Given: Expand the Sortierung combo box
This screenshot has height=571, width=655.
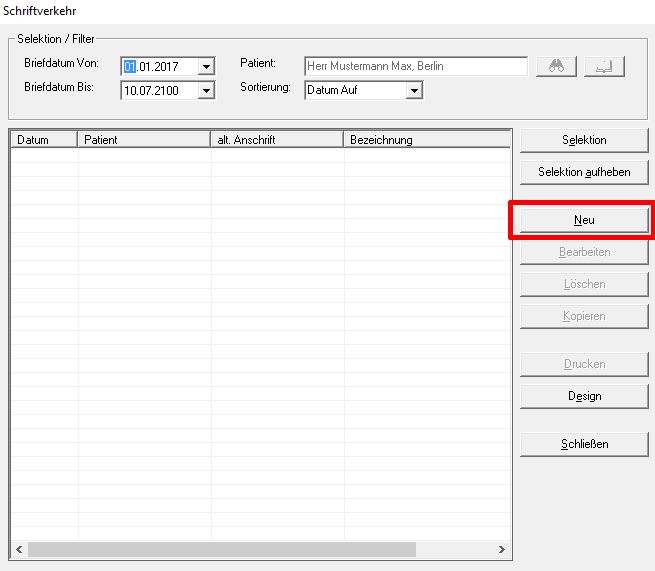Looking at the screenshot, I should pyautogui.click(x=414, y=90).
